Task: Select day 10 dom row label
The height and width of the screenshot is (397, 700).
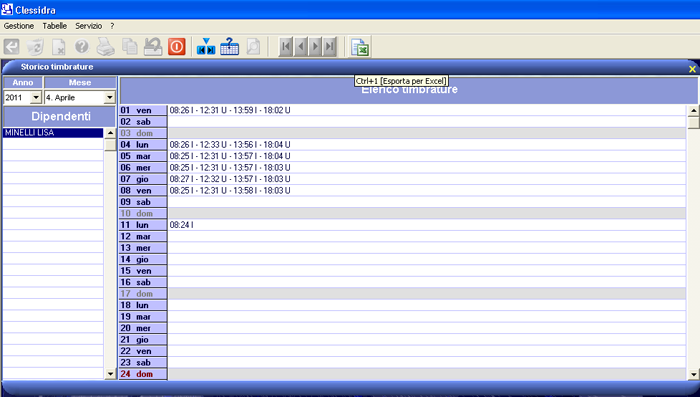Action: pyautogui.click(x=143, y=213)
